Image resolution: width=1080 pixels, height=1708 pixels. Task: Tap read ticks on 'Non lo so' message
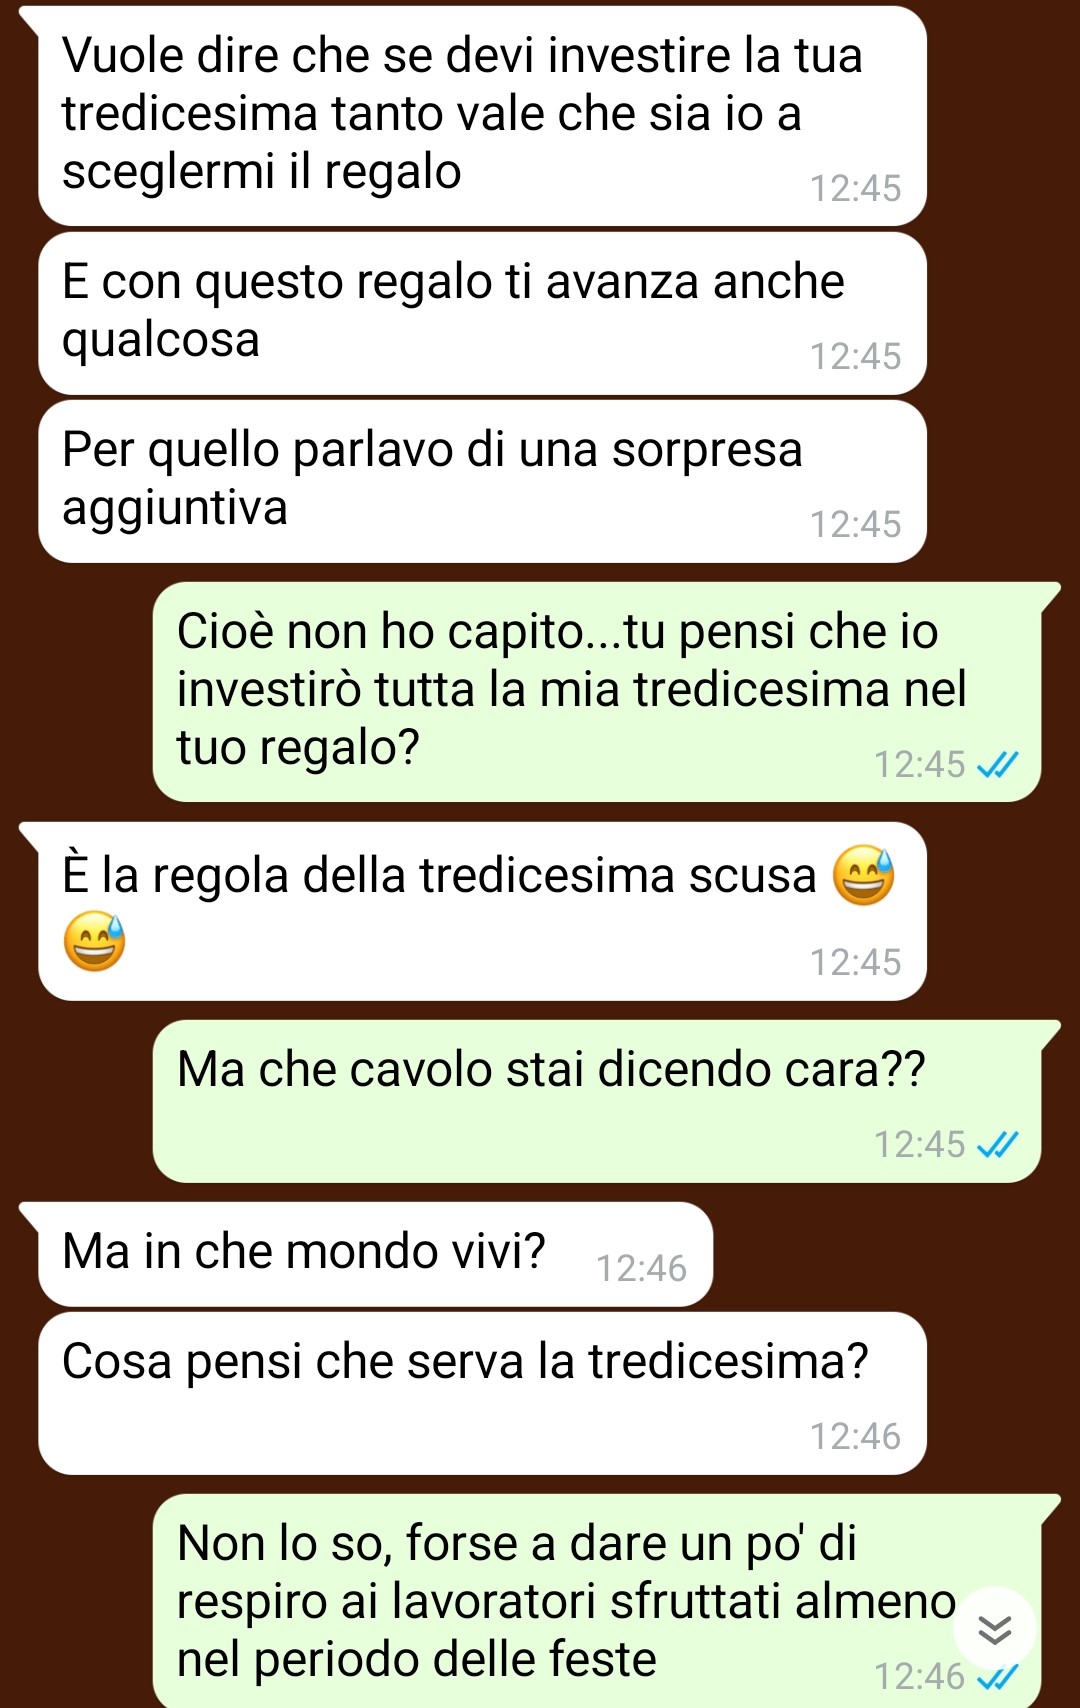pos(997,1676)
